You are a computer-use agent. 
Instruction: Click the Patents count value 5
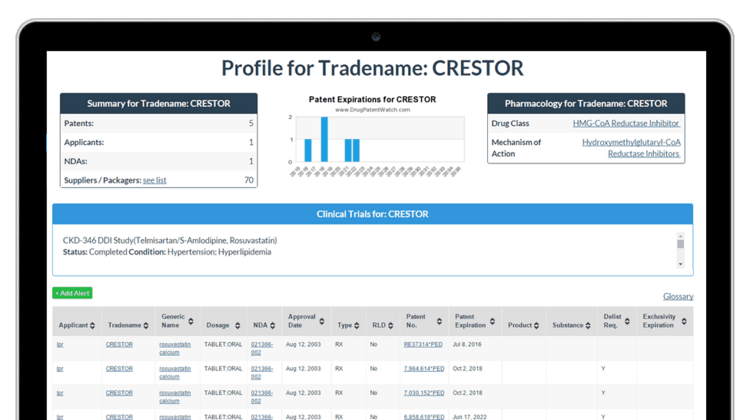coord(251,123)
